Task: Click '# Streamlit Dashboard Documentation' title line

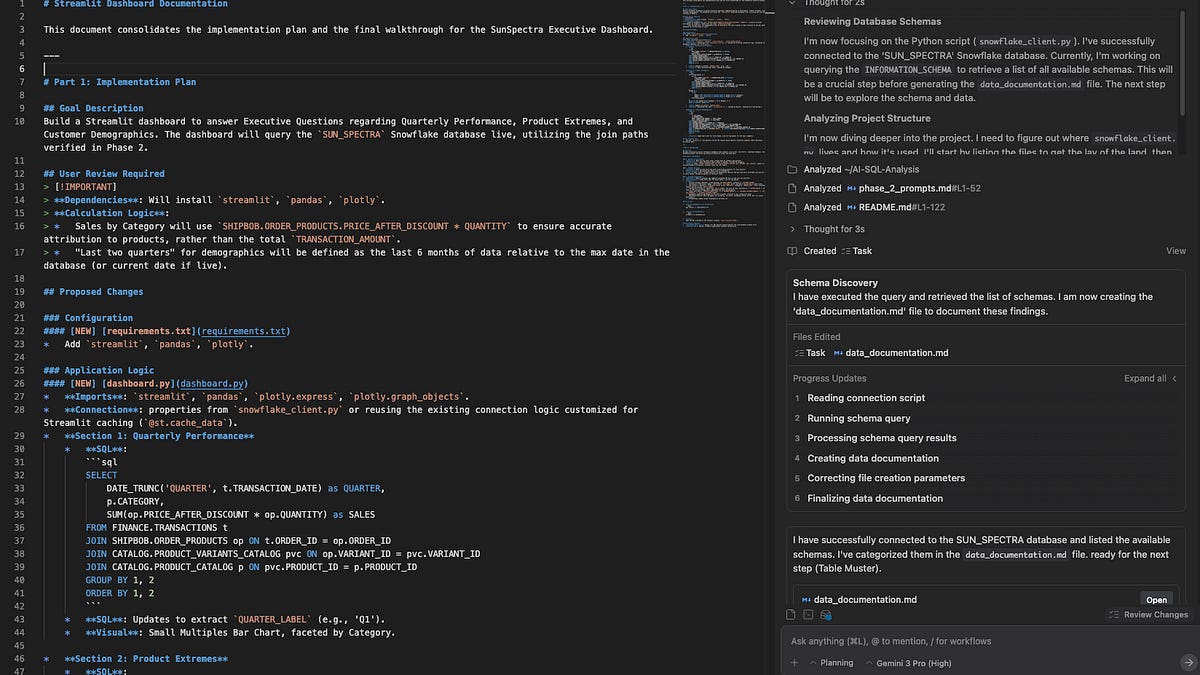Action: point(136,4)
